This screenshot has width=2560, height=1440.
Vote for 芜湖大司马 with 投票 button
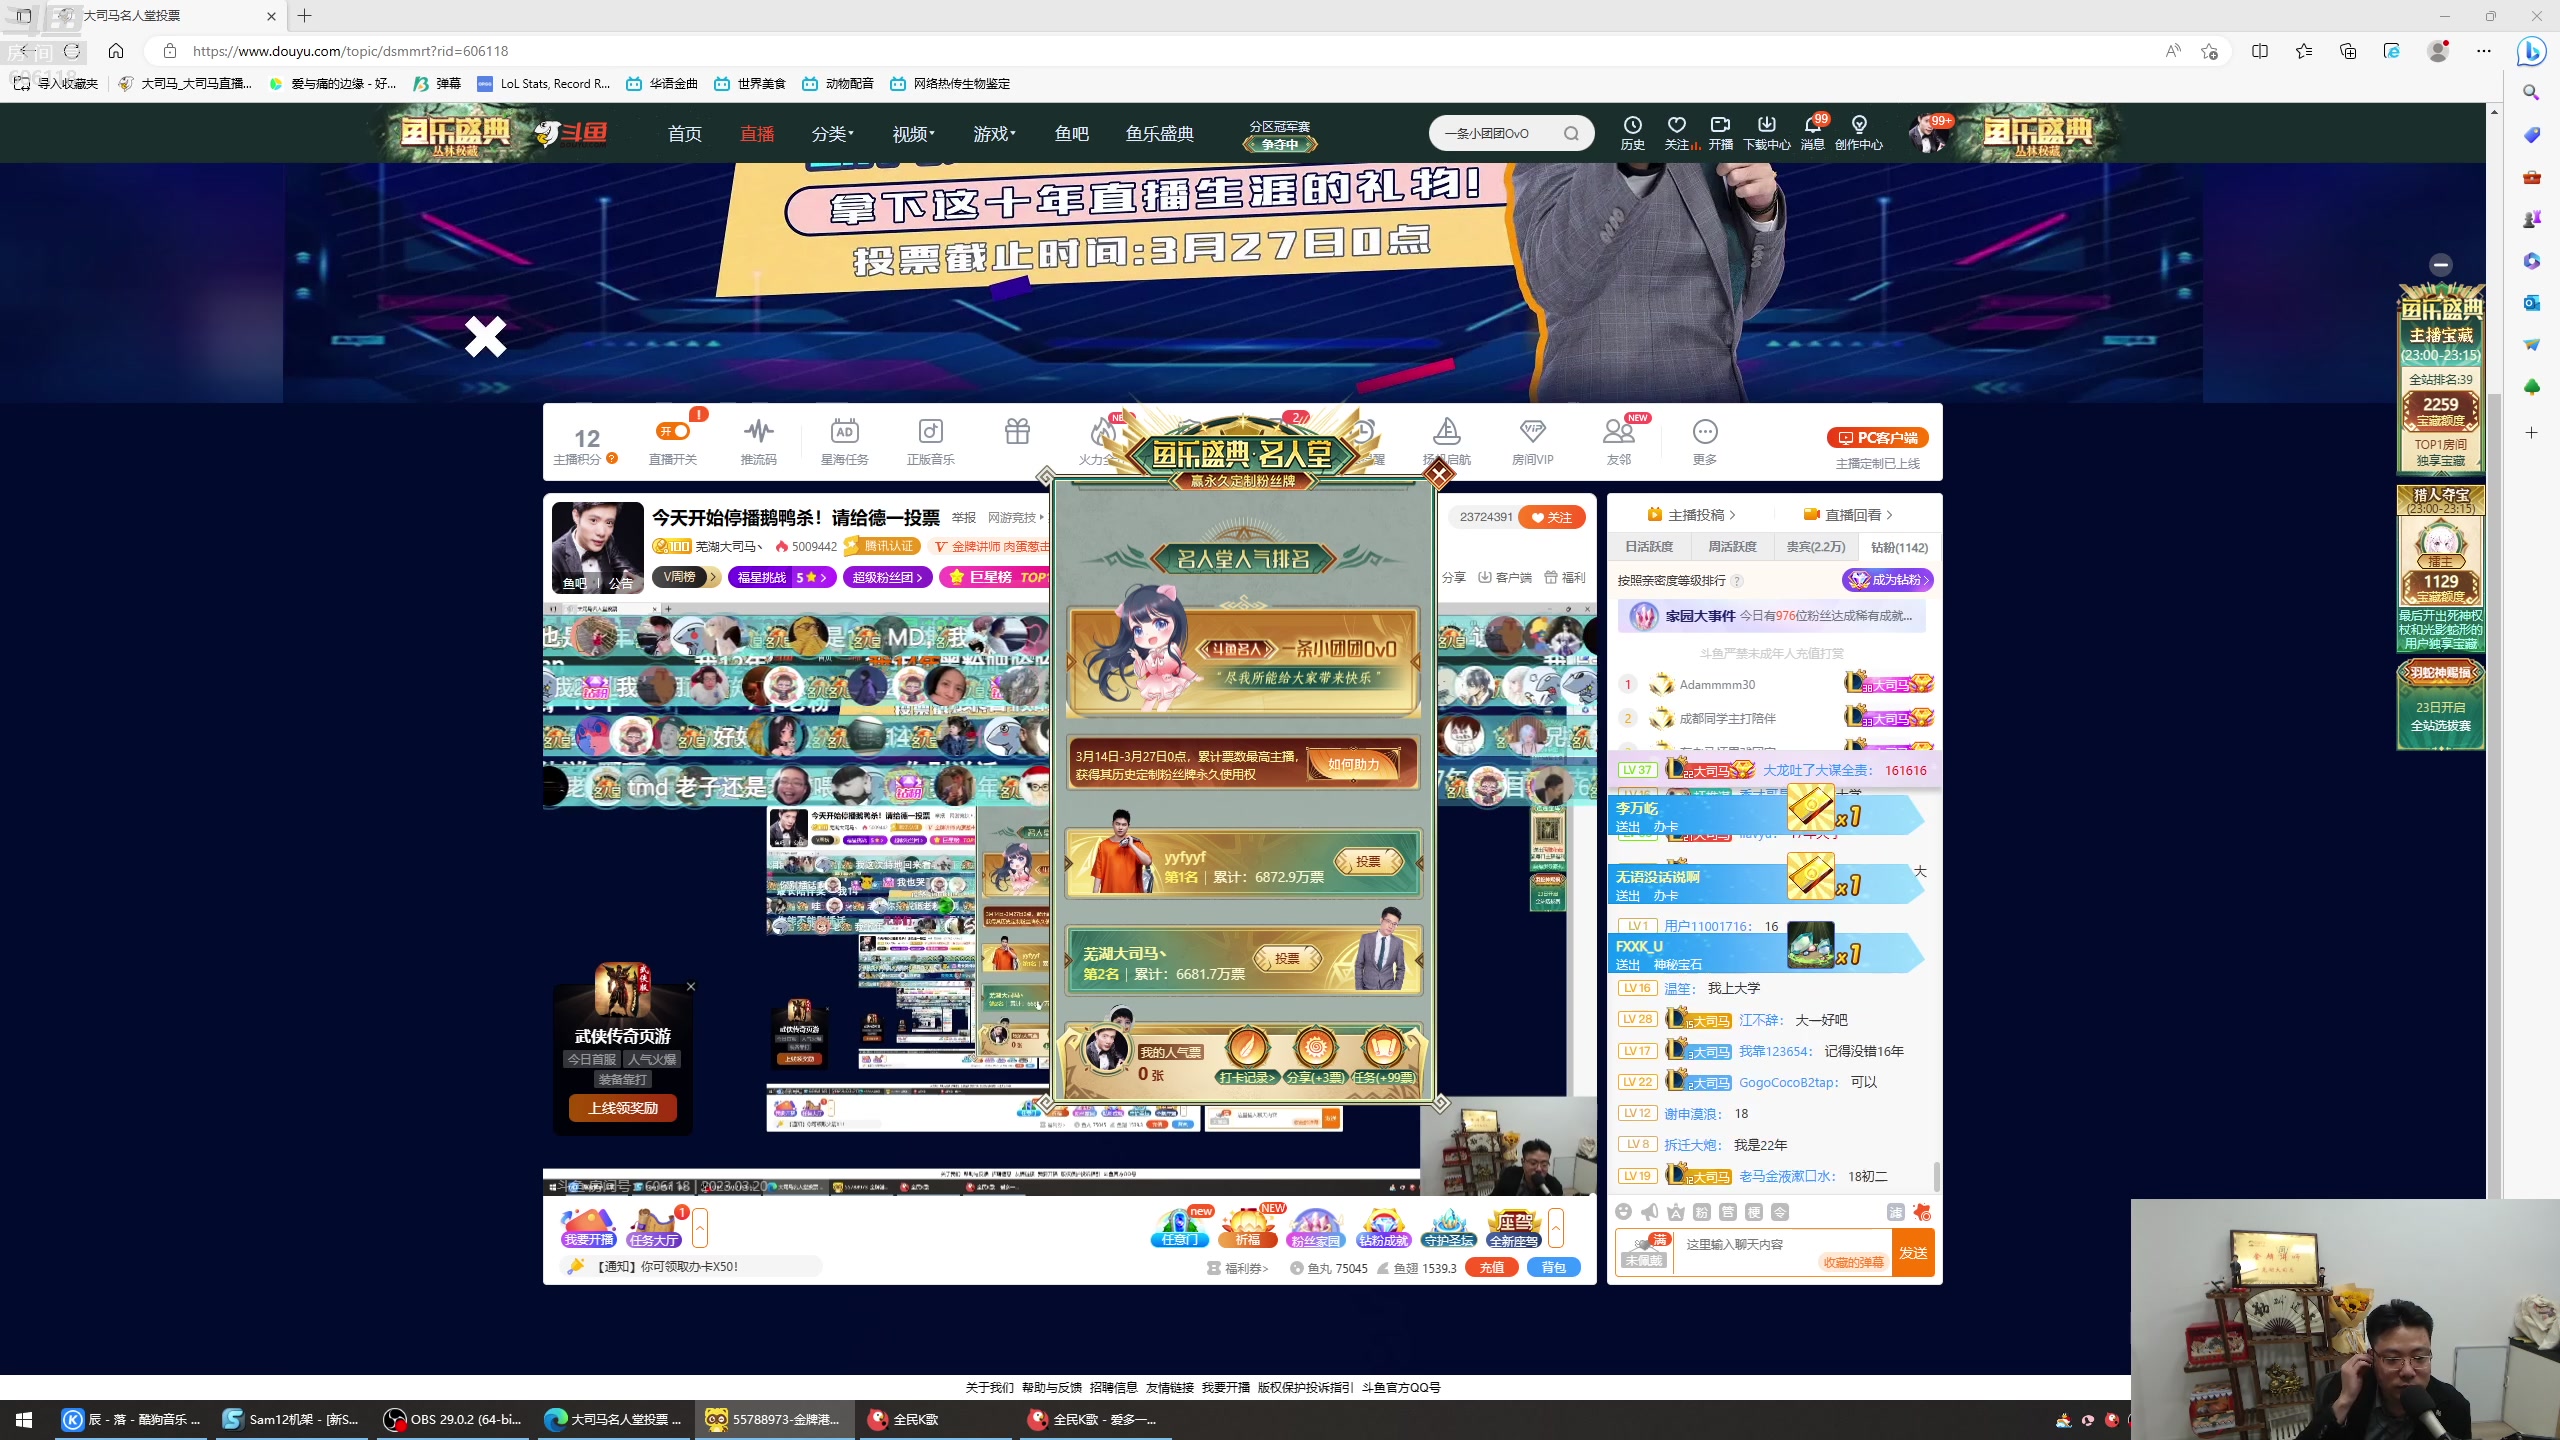(1287, 958)
